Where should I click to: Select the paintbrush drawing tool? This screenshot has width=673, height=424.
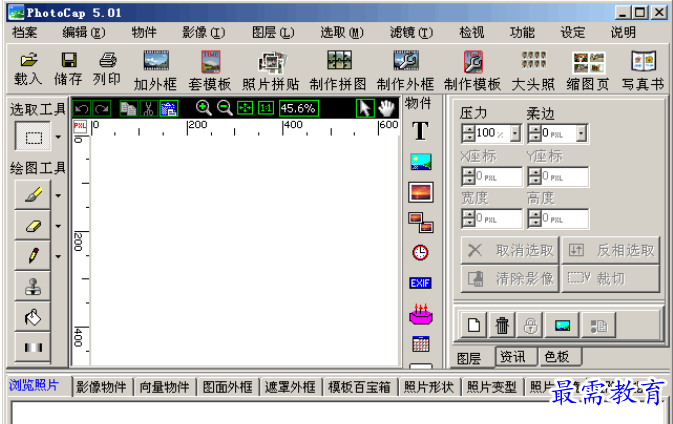point(33,195)
